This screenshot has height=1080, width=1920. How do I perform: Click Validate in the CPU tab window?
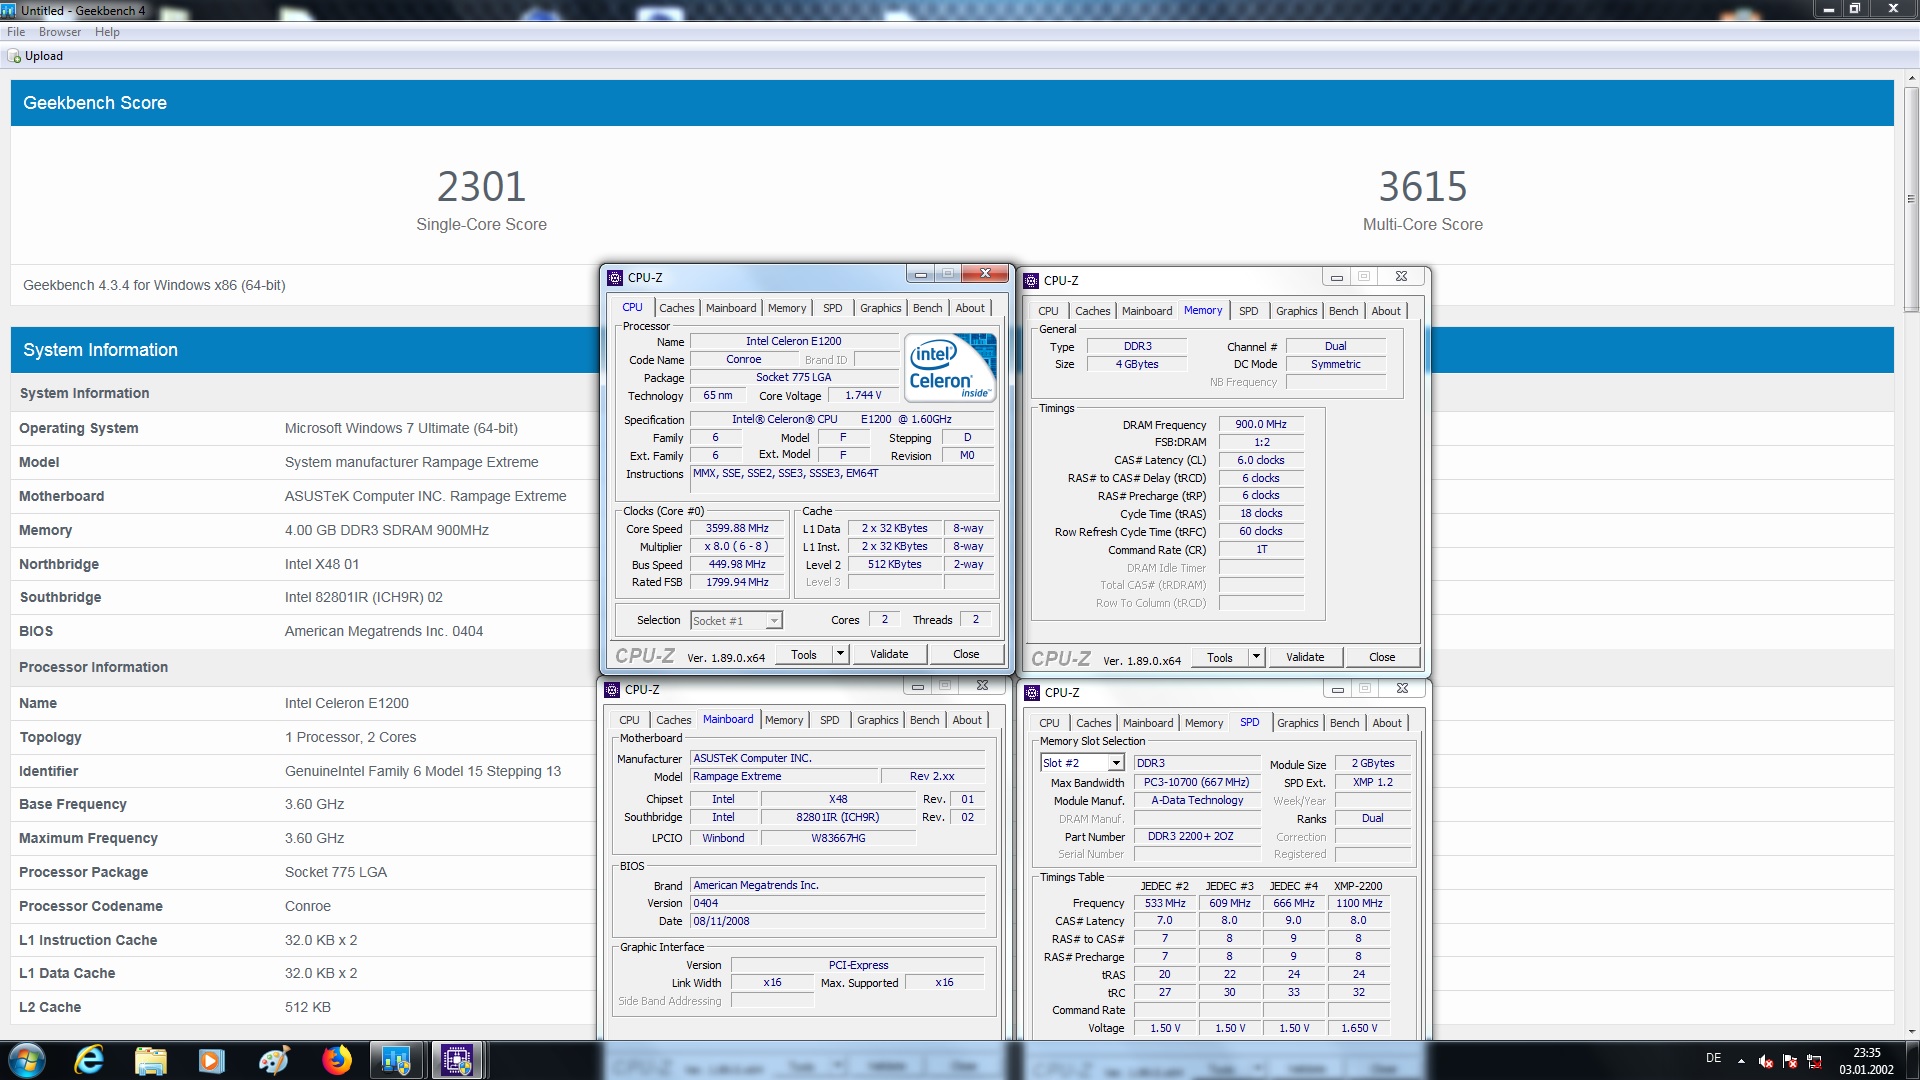889,654
